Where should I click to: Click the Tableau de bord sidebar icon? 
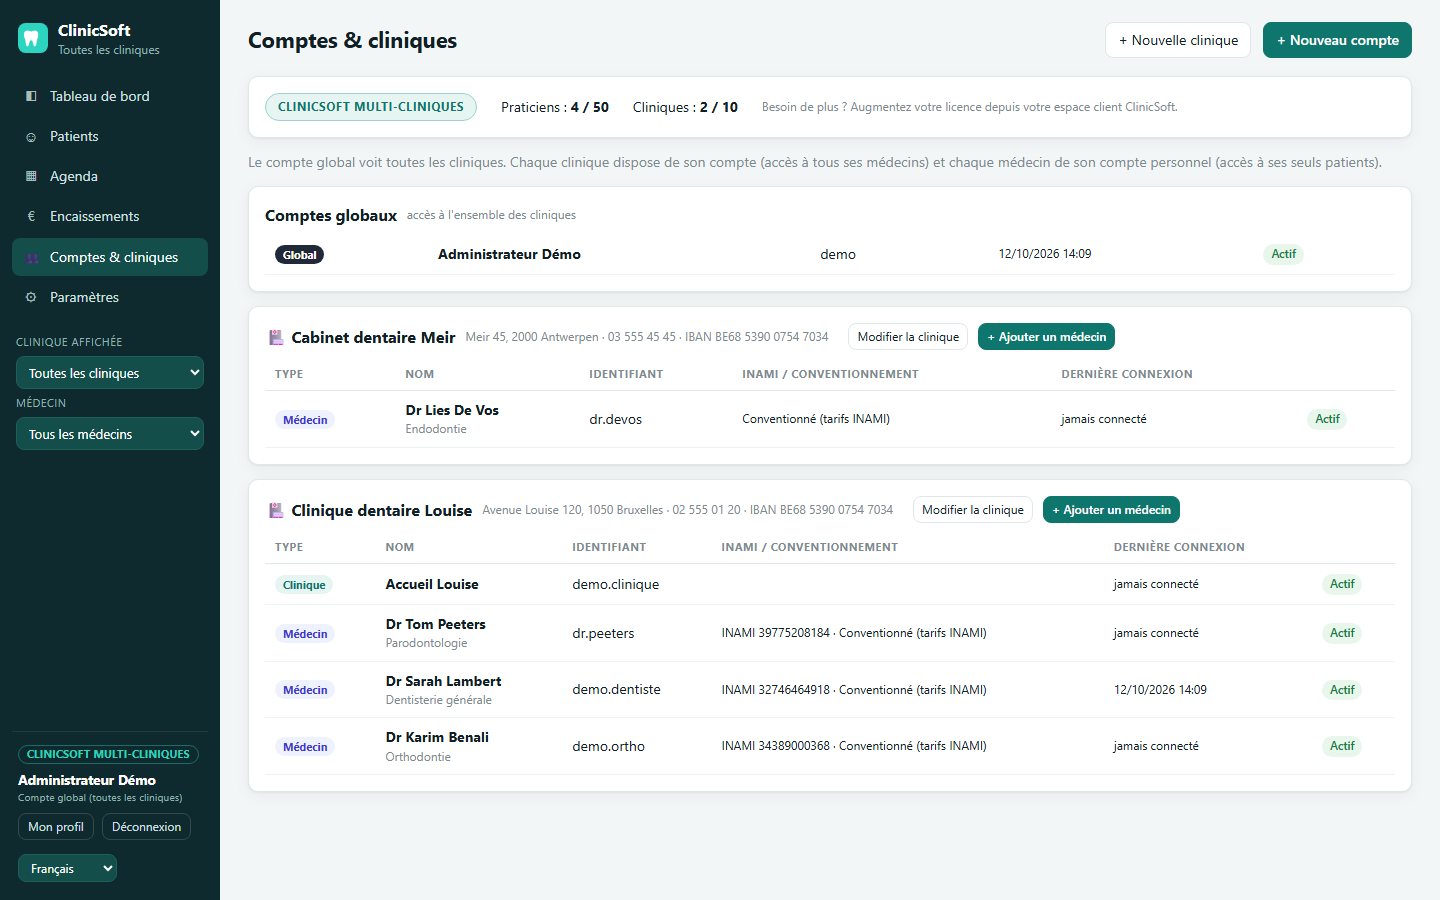(31, 96)
